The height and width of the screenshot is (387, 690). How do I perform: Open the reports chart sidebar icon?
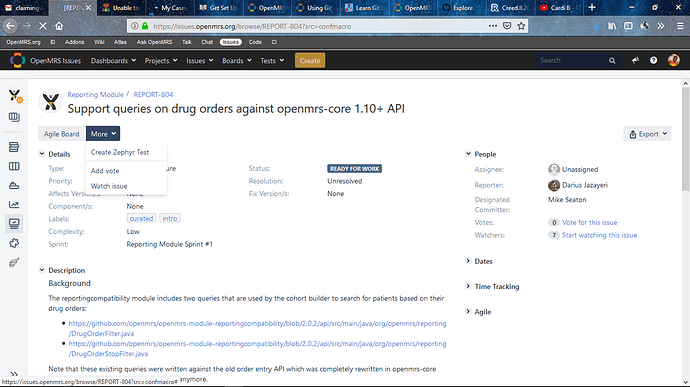[14, 204]
